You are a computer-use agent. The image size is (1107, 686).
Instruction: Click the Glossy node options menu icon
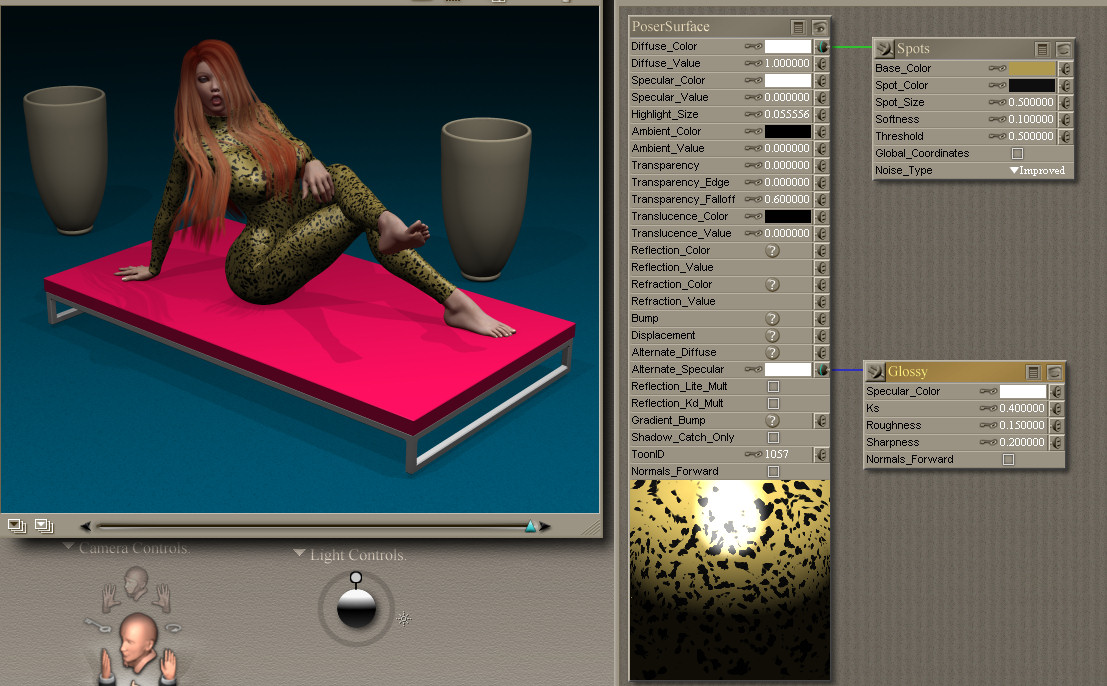click(1033, 372)
